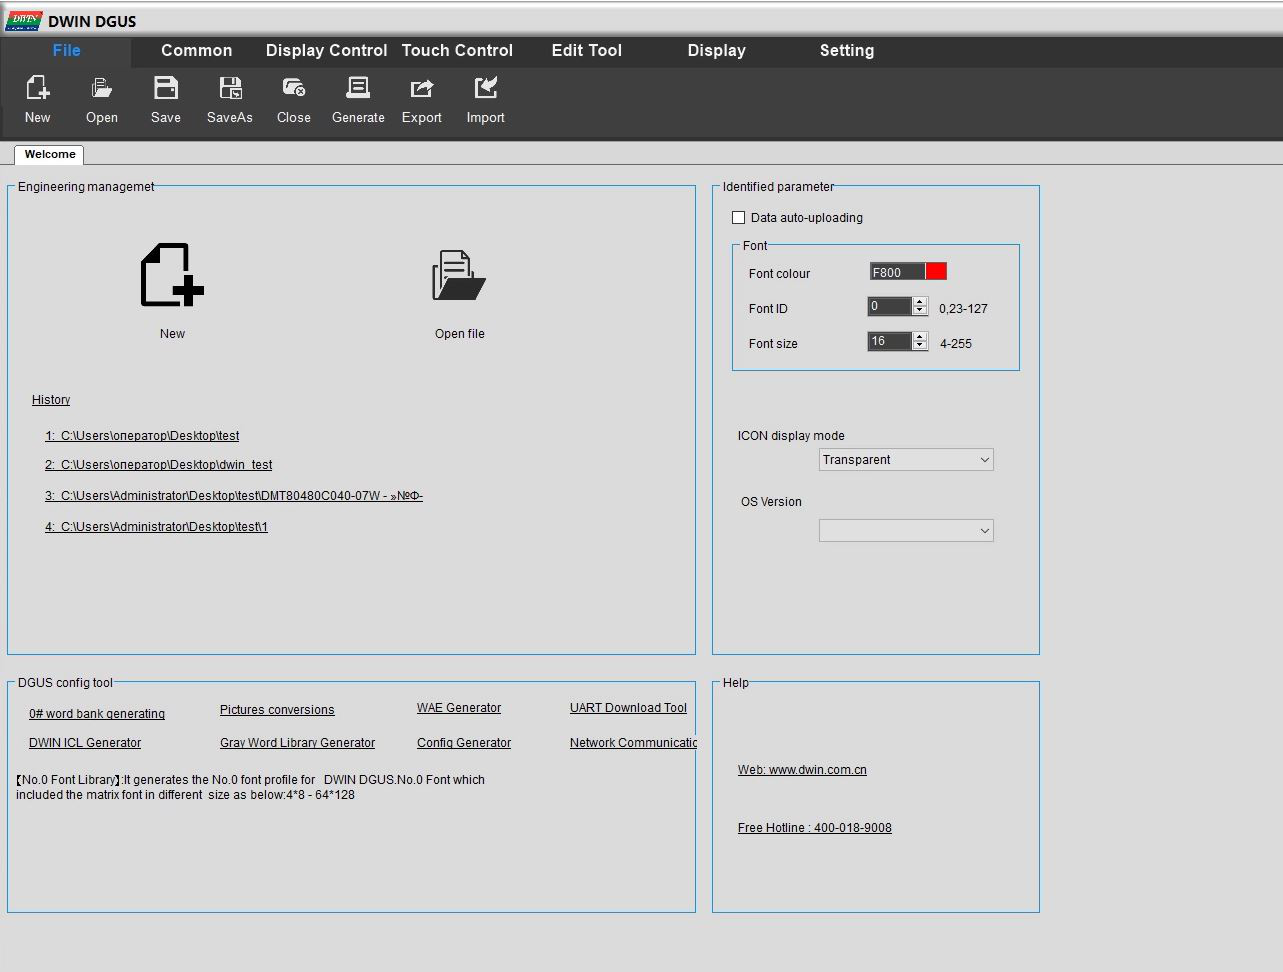The width and height of the screenshot is (1283, 972).
Task: Open Web: www.dwin.com.cn link
Action: tap(802, 770)
